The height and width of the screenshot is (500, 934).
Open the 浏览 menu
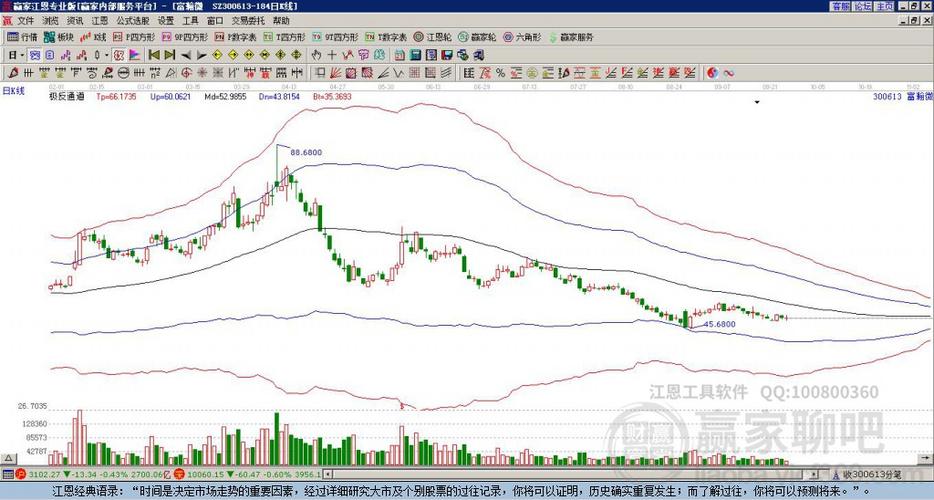pos(50,21)
